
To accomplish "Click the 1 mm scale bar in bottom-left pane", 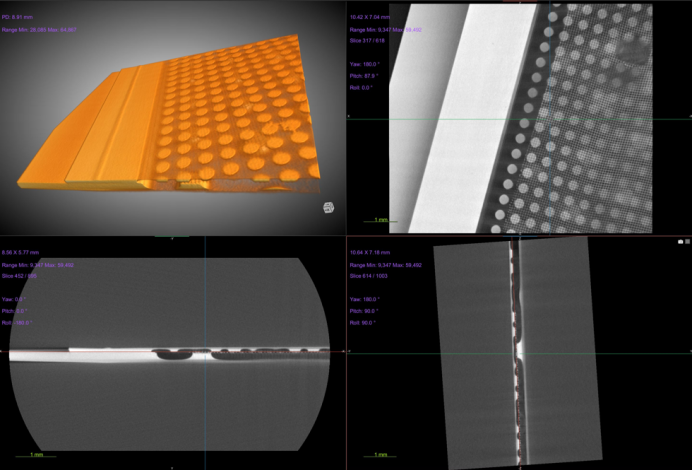I will 35,457.
